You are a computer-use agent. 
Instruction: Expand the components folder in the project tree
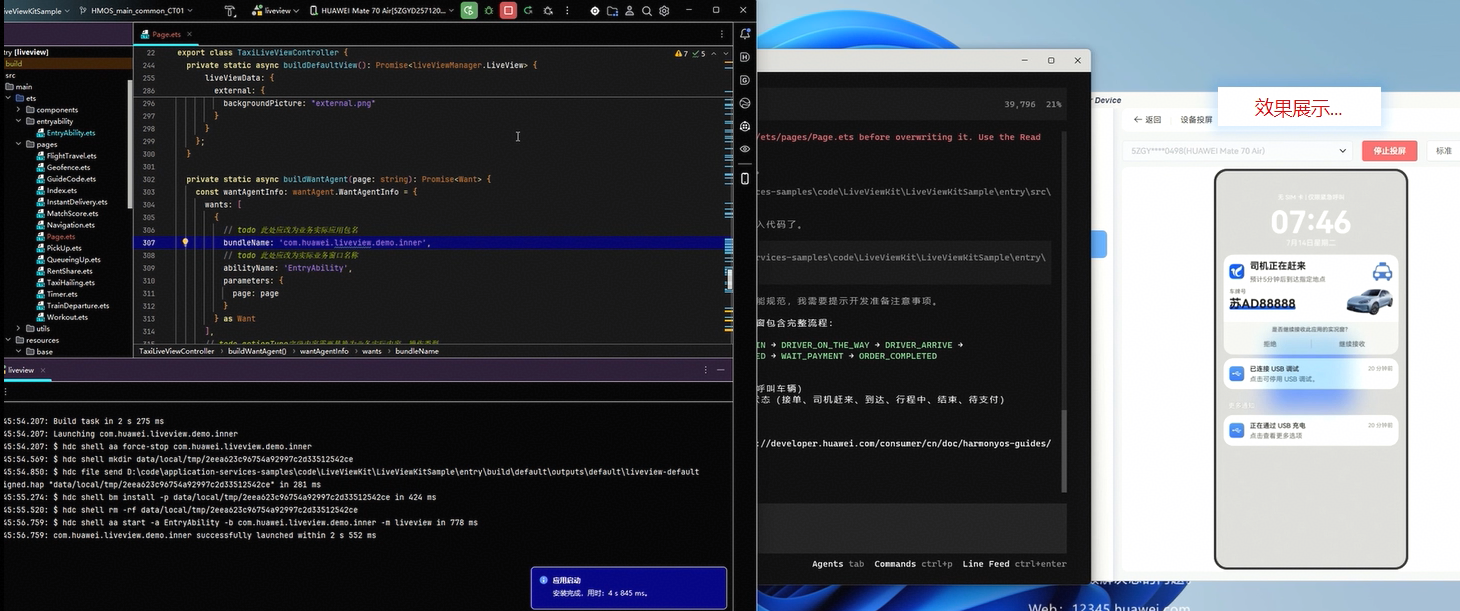[x=18, y=110]
